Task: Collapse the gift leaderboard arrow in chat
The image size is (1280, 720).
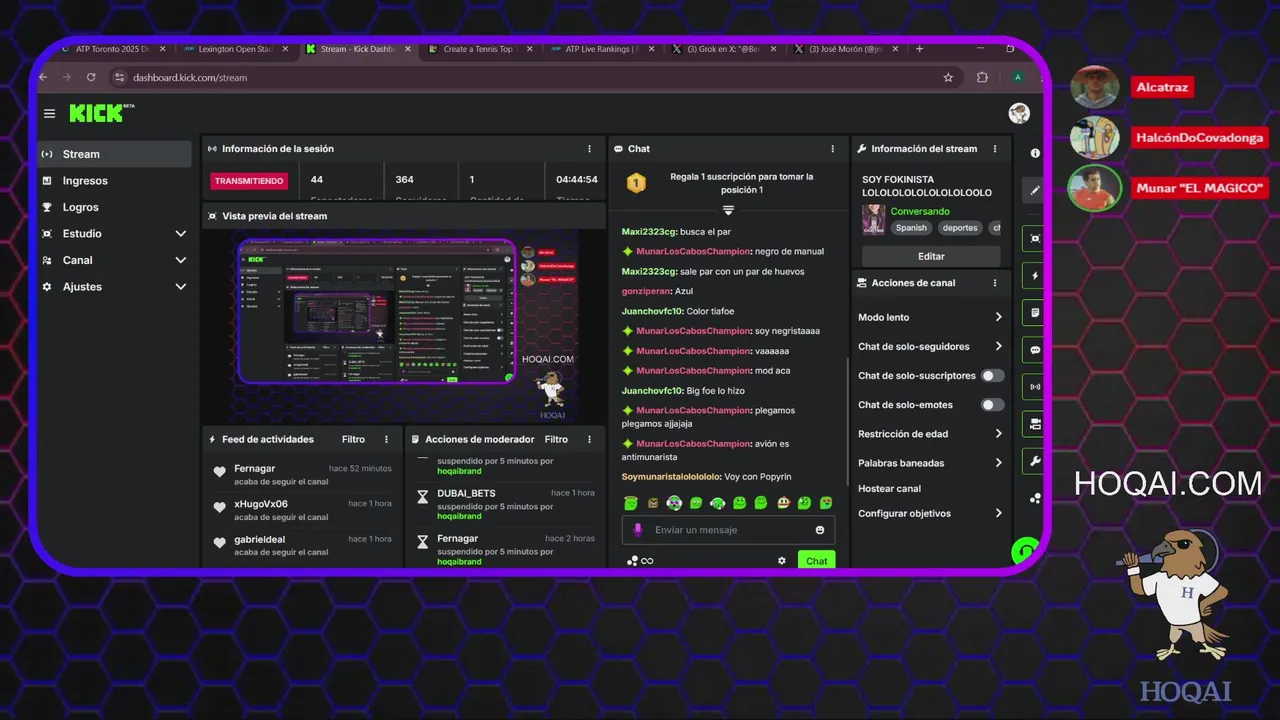Action: (728, 210)
